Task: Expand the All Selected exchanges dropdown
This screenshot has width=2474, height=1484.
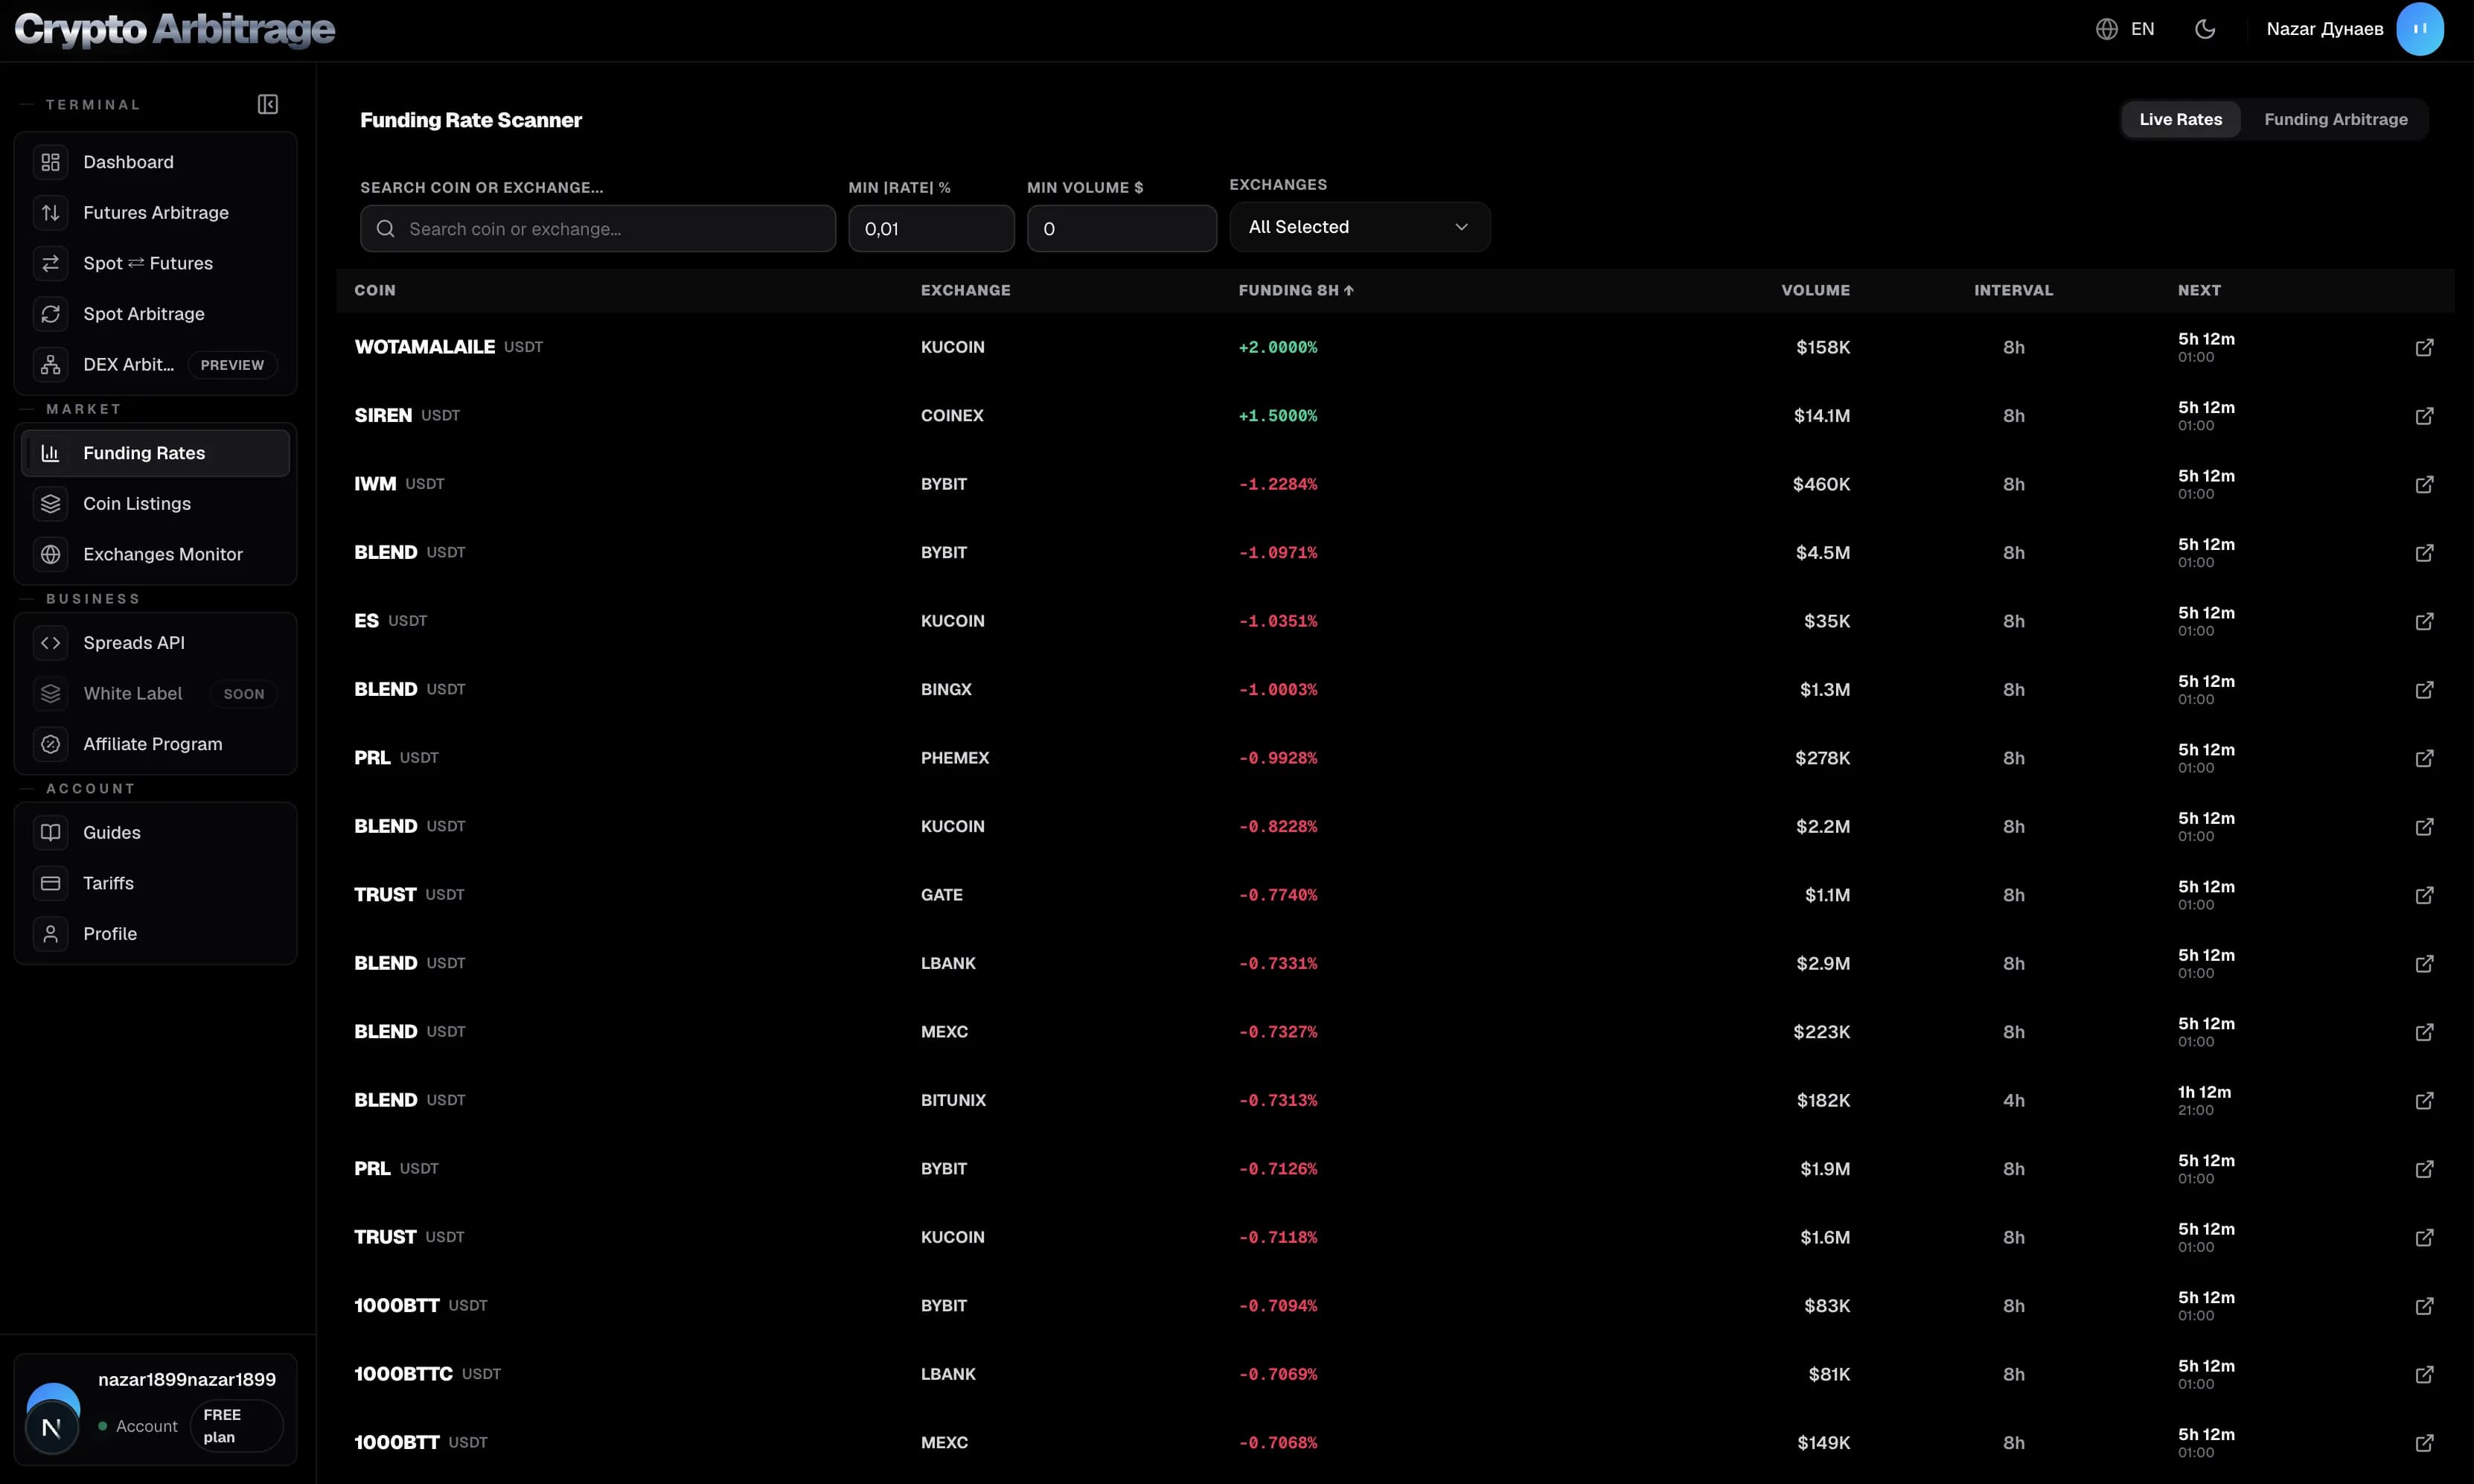Action: pyautogui.click(x=1359, y=227)
